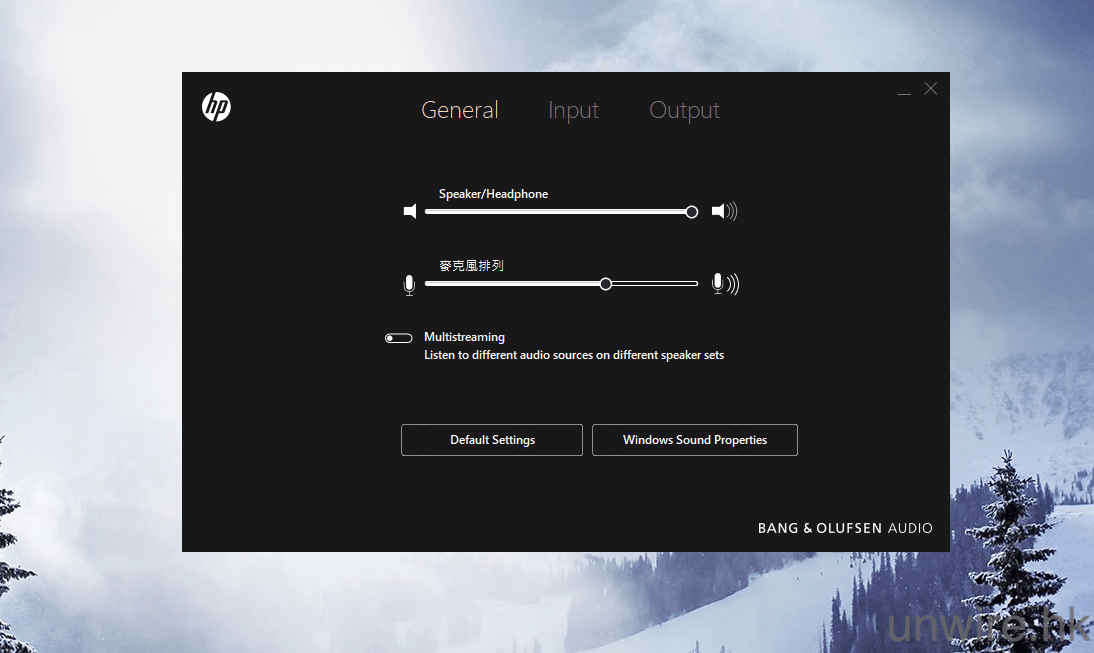
Task: Click the Speaker/Headphone volume slider handle
Action: pos(691,212)
